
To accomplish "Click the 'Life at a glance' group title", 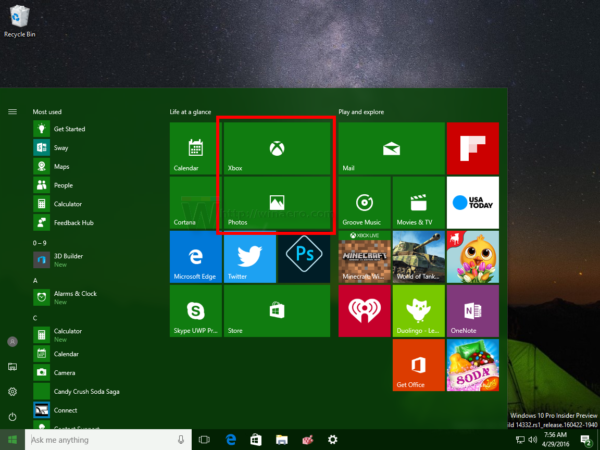I will pyautogui.click(x=190, y=112).
